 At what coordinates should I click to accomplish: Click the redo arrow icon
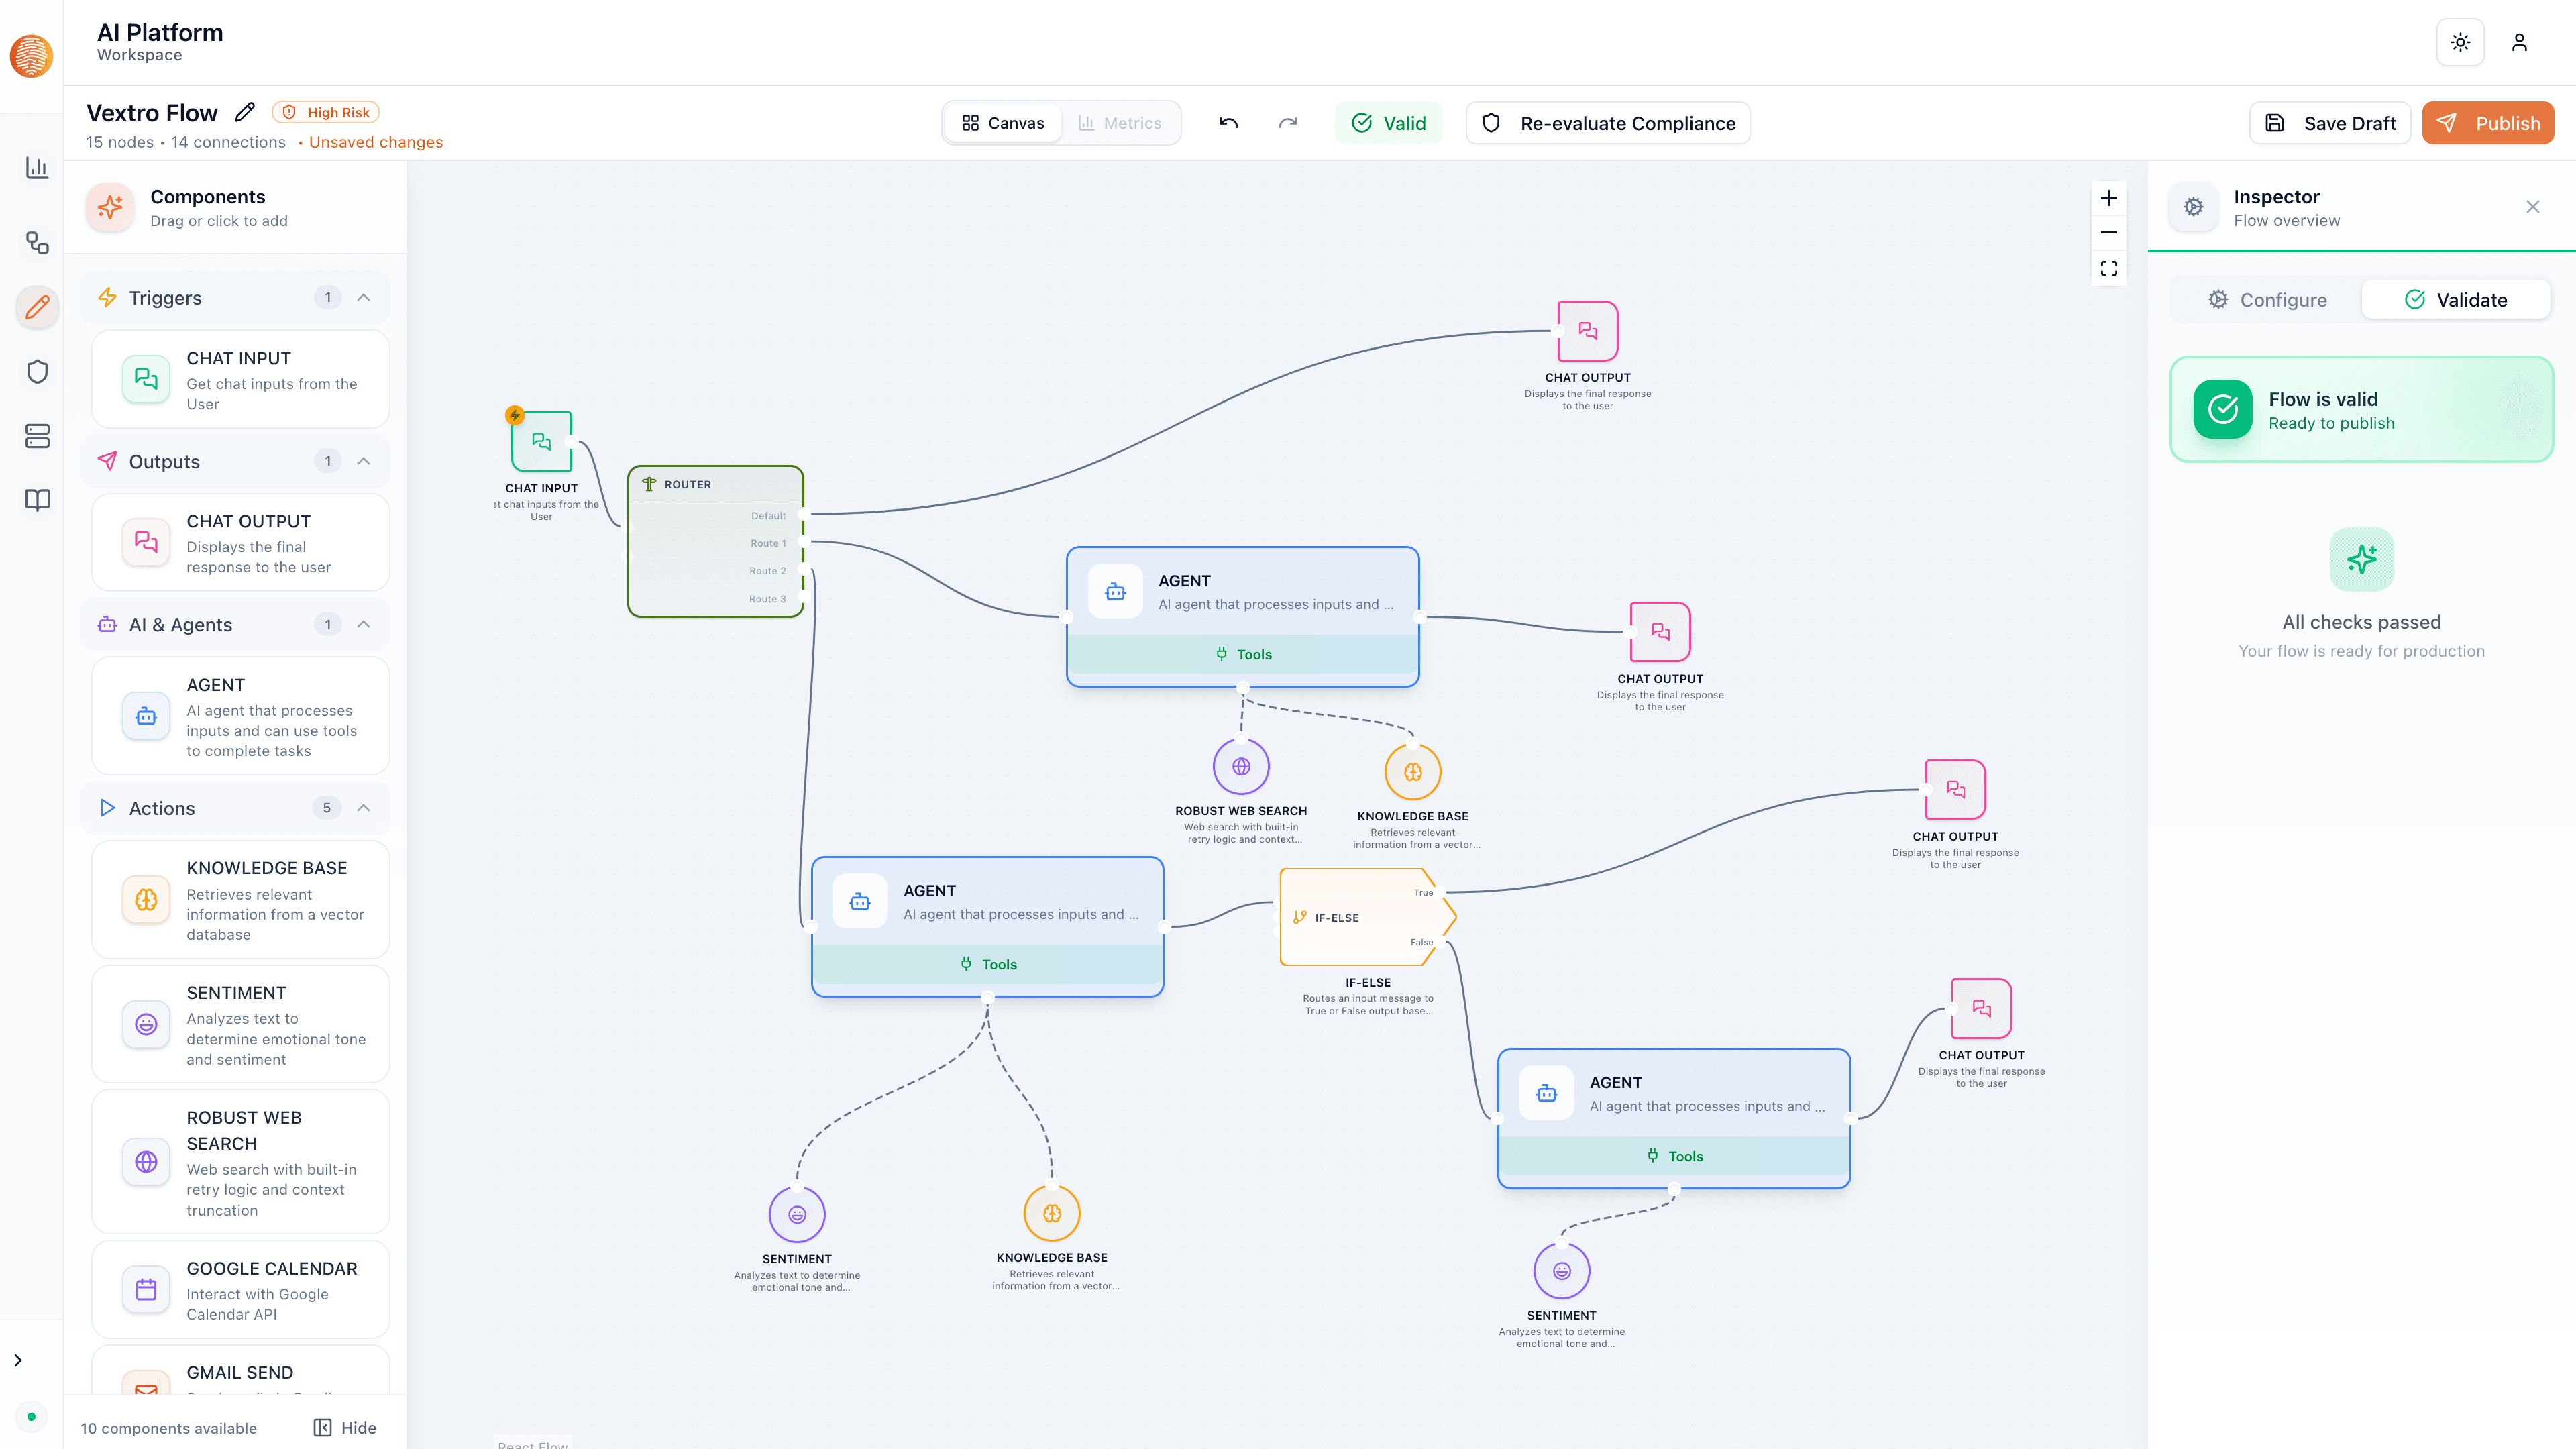[1288, 123]
